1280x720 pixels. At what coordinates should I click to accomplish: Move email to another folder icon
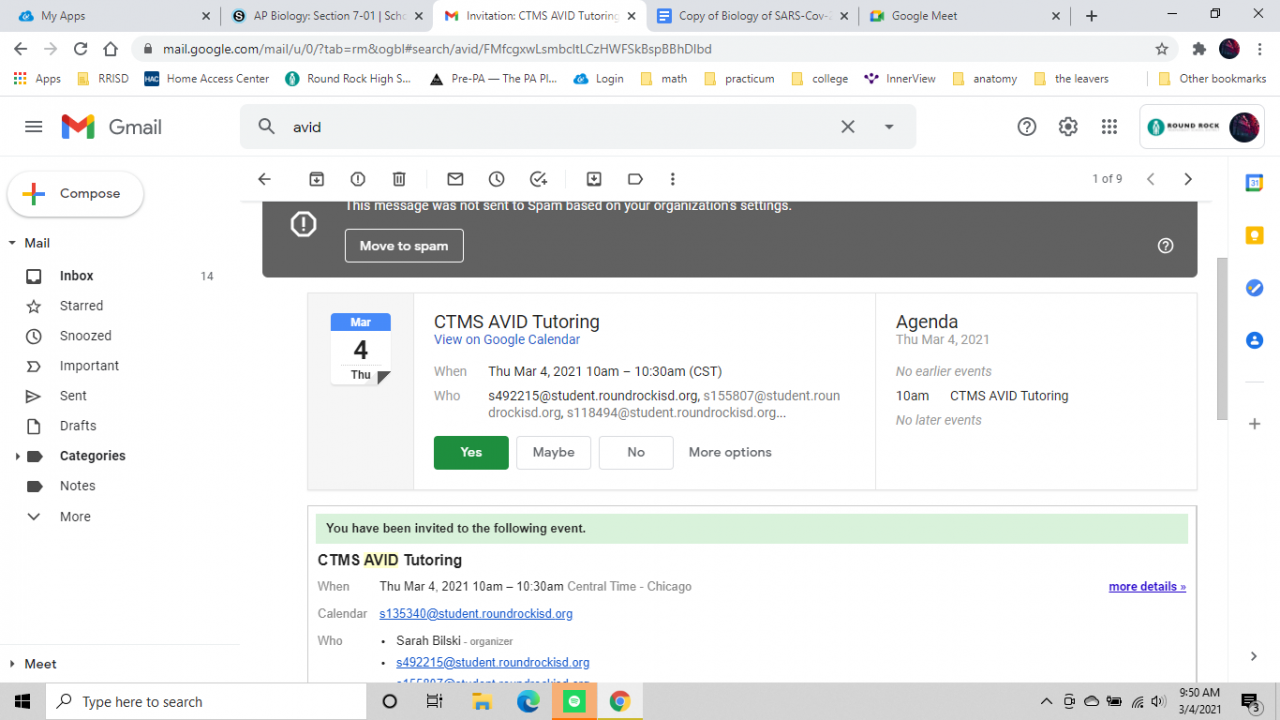point(594,179)
